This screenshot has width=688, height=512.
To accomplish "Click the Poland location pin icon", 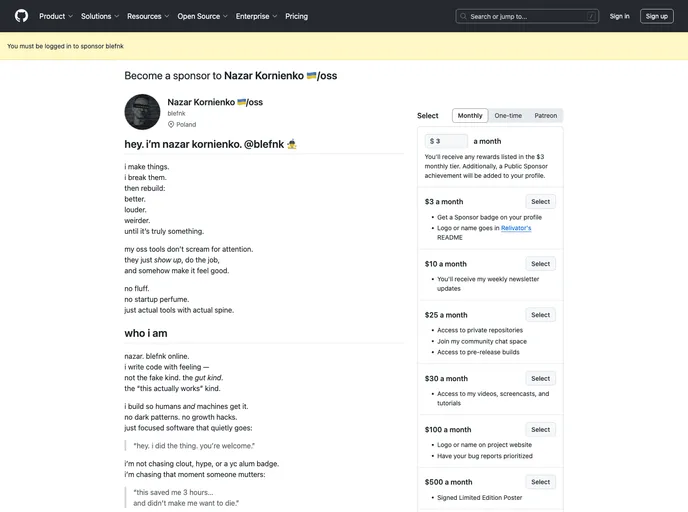I will [x=171, y=125].
